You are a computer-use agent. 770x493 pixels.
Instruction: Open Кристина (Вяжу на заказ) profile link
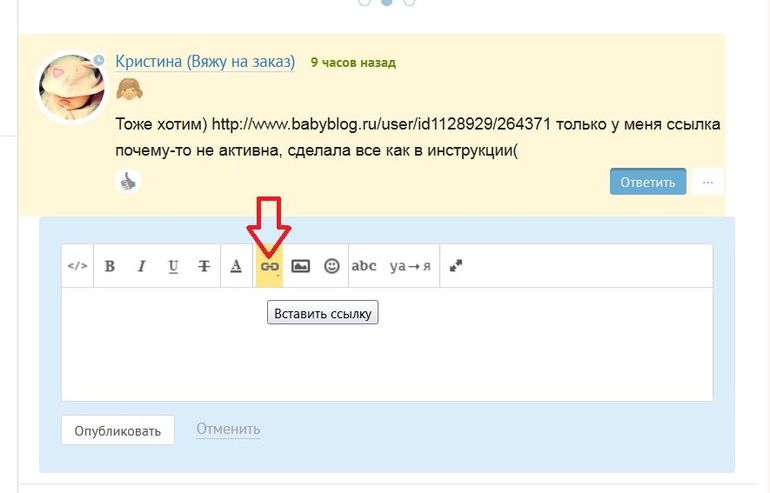click(205, 62)
